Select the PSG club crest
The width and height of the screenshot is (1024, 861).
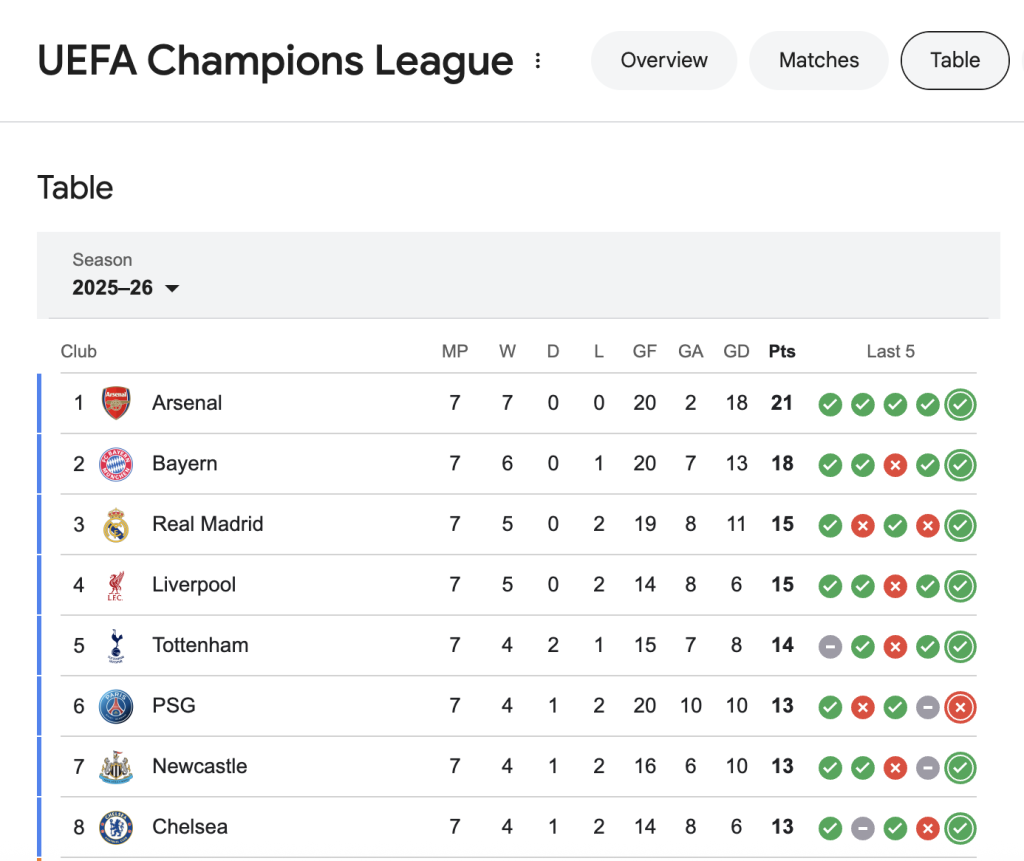click(115, 706)
